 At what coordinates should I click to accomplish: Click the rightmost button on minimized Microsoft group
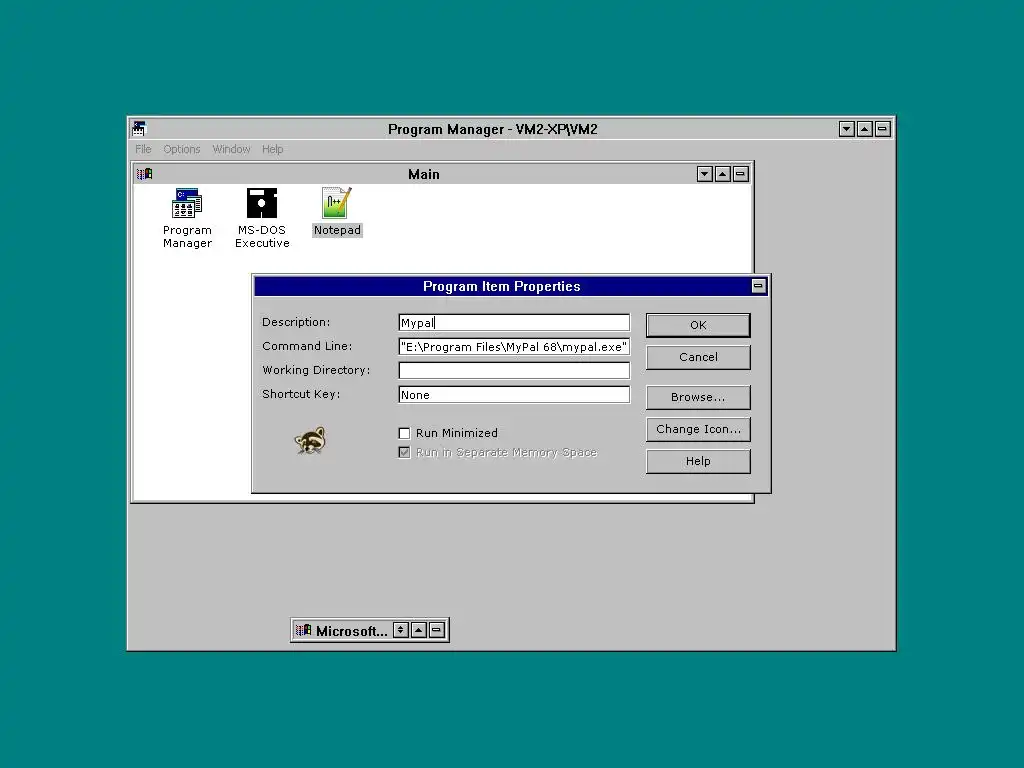pos(437,630)
